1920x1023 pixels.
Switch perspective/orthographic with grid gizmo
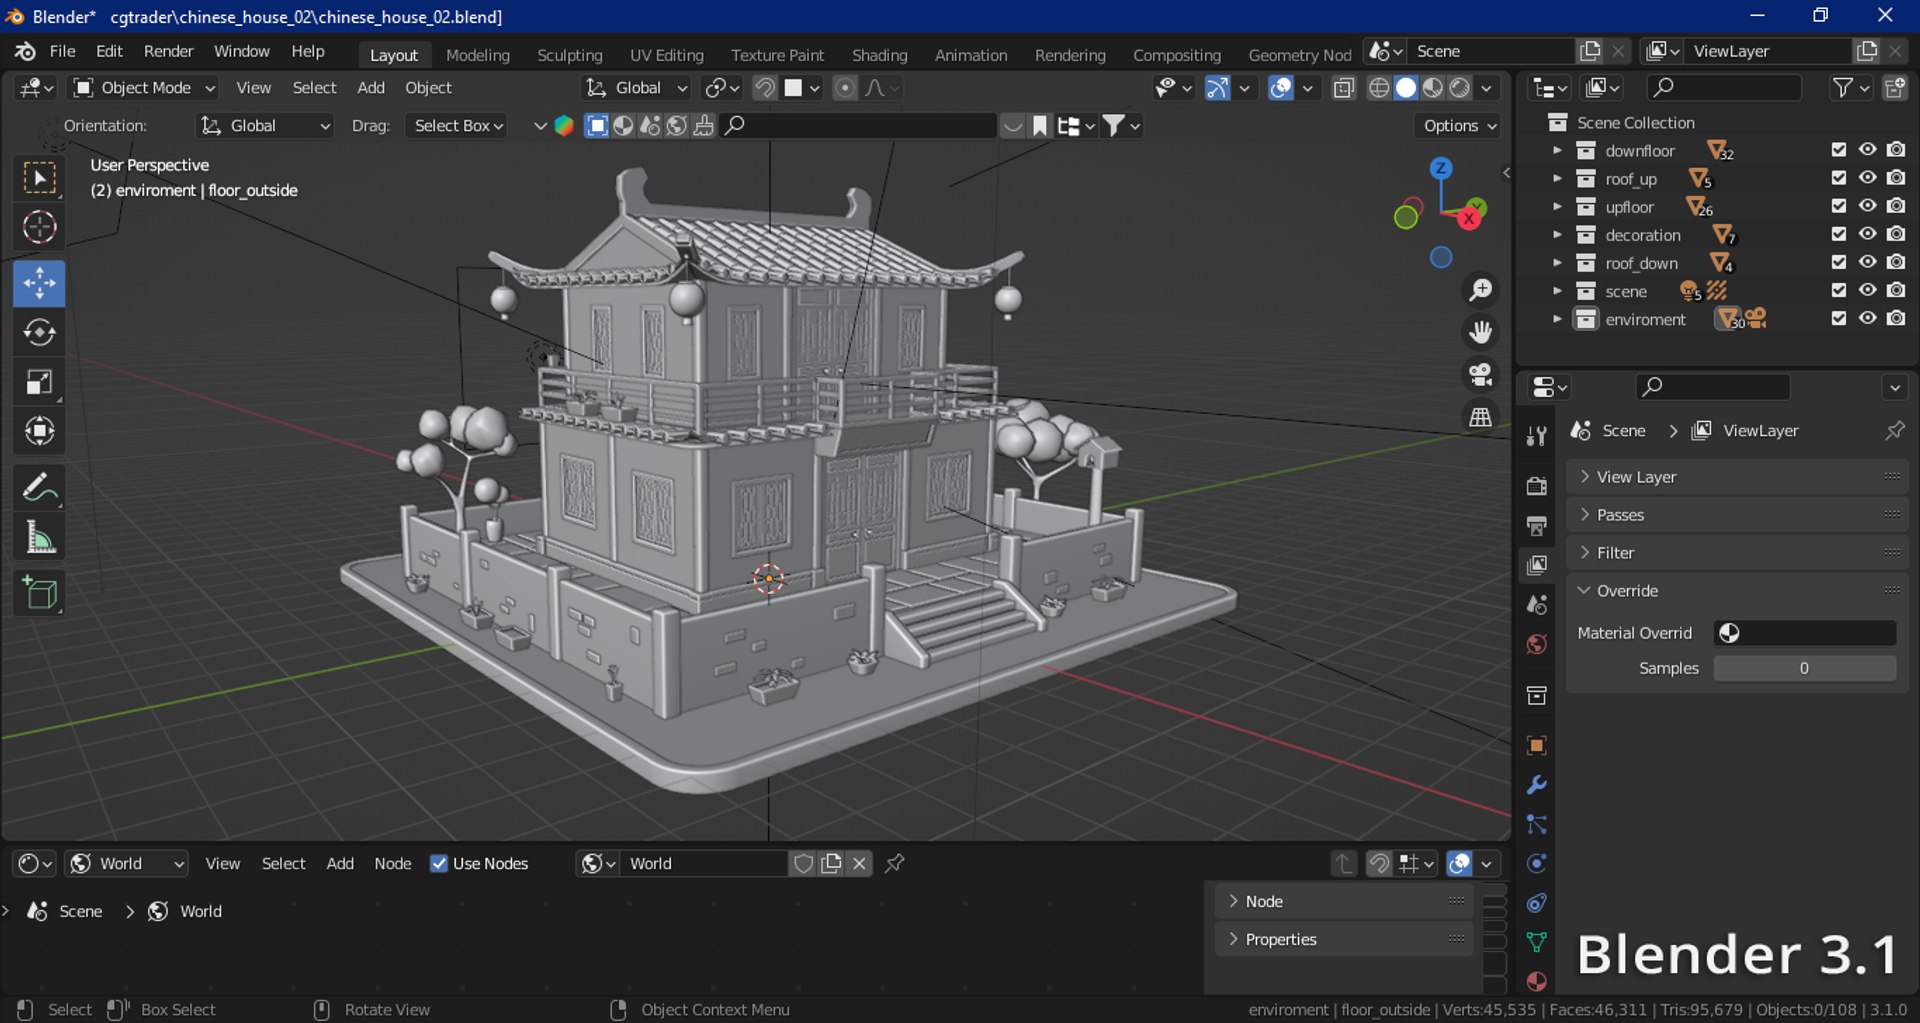(1480, 416)
